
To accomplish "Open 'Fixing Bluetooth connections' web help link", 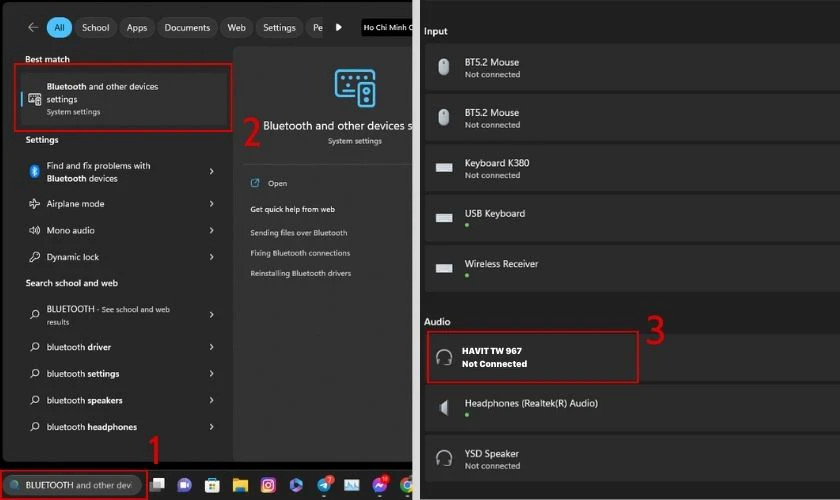I will tap(300, 253).
